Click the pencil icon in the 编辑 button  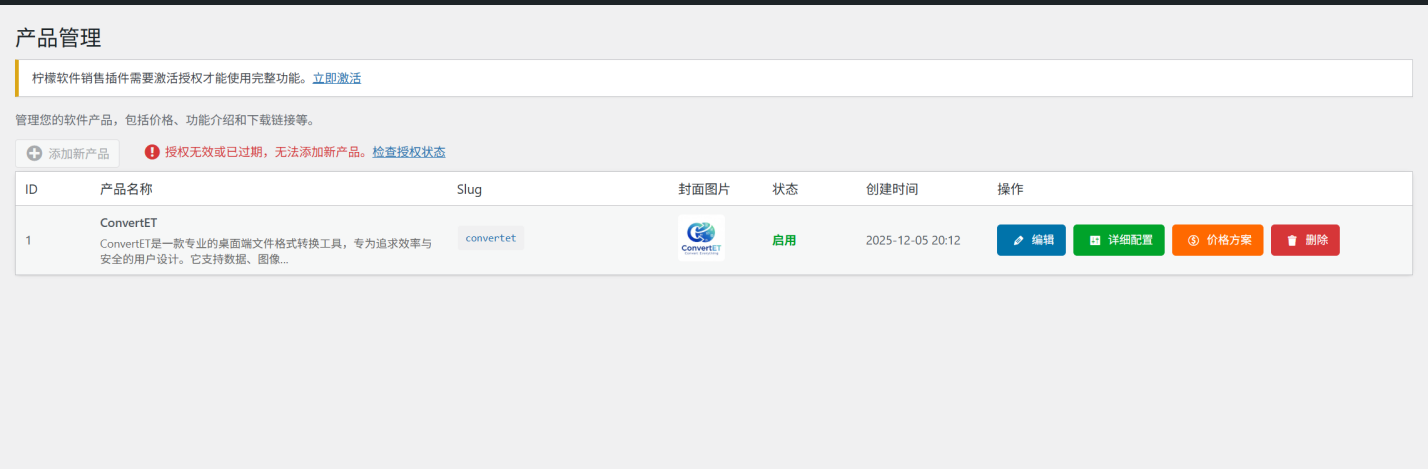tap(1018, 240)
